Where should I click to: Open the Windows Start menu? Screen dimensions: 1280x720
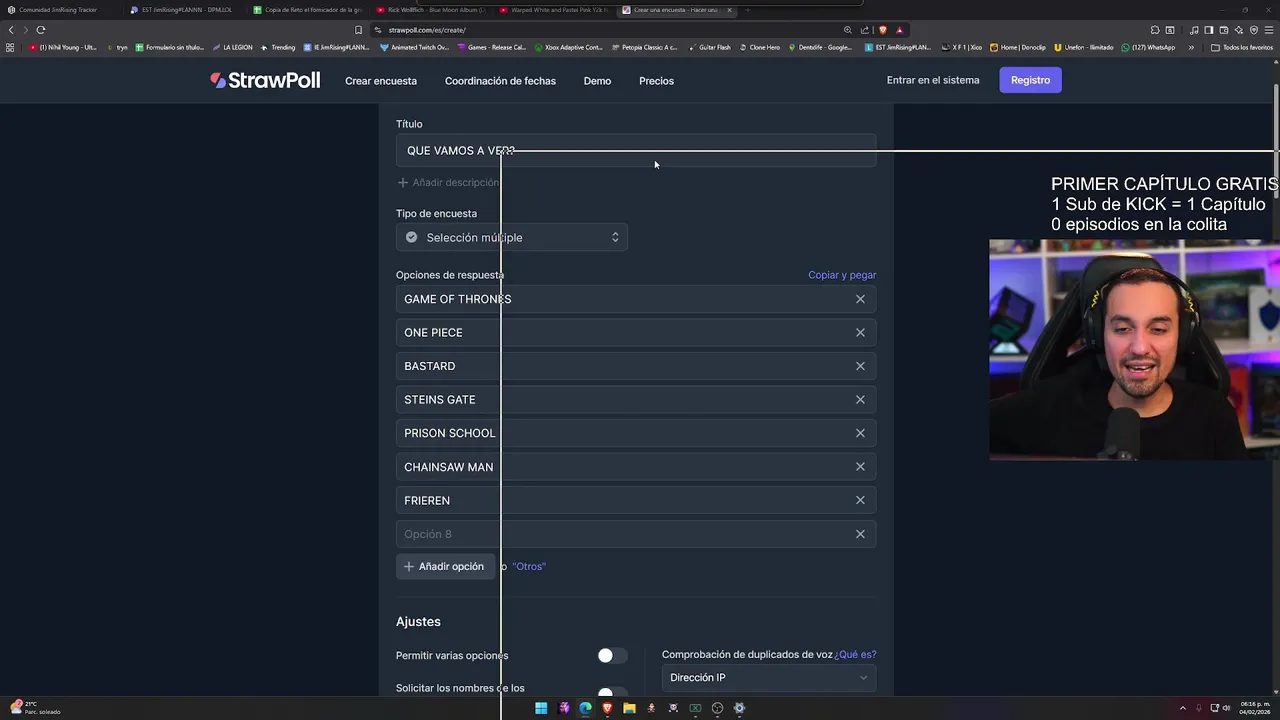(541, 708)
